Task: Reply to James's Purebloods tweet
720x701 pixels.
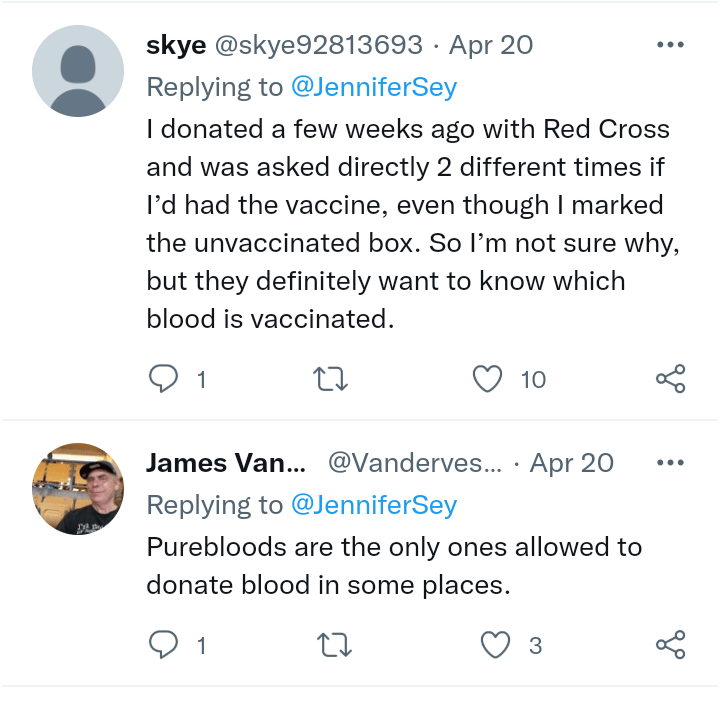Action: [162, 645]
